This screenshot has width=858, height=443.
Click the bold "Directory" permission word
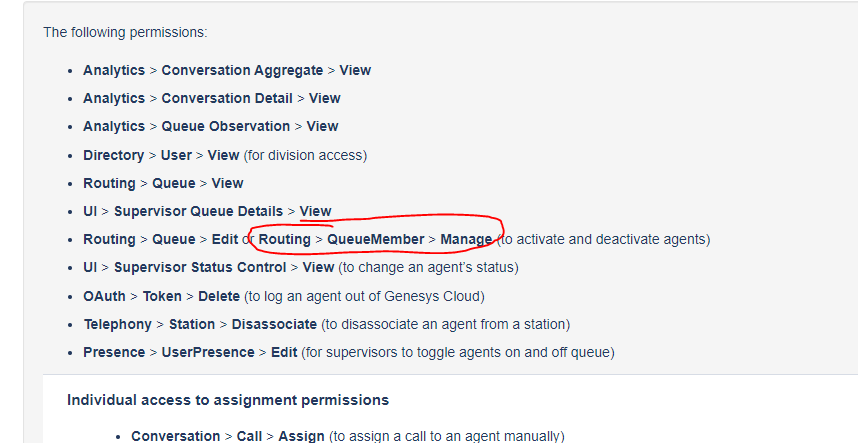click(x=113, y=155)
